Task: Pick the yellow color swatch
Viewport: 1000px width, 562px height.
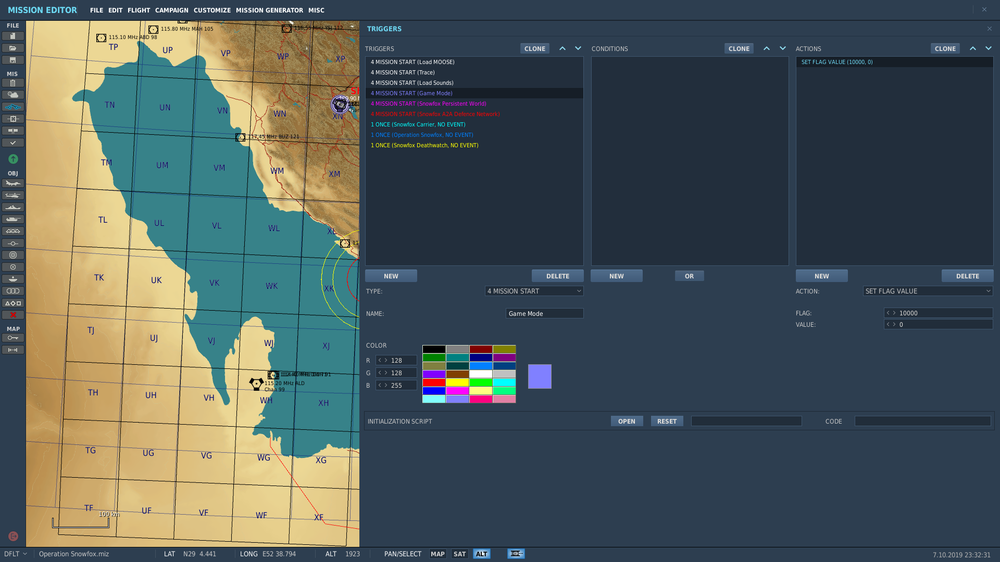Action: click(457, 383)
